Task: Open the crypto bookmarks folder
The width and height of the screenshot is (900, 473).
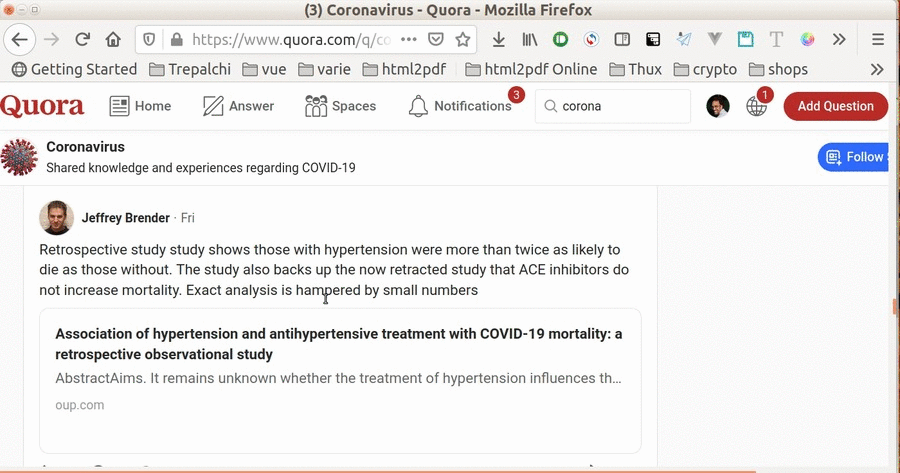Action: point(705,69)
